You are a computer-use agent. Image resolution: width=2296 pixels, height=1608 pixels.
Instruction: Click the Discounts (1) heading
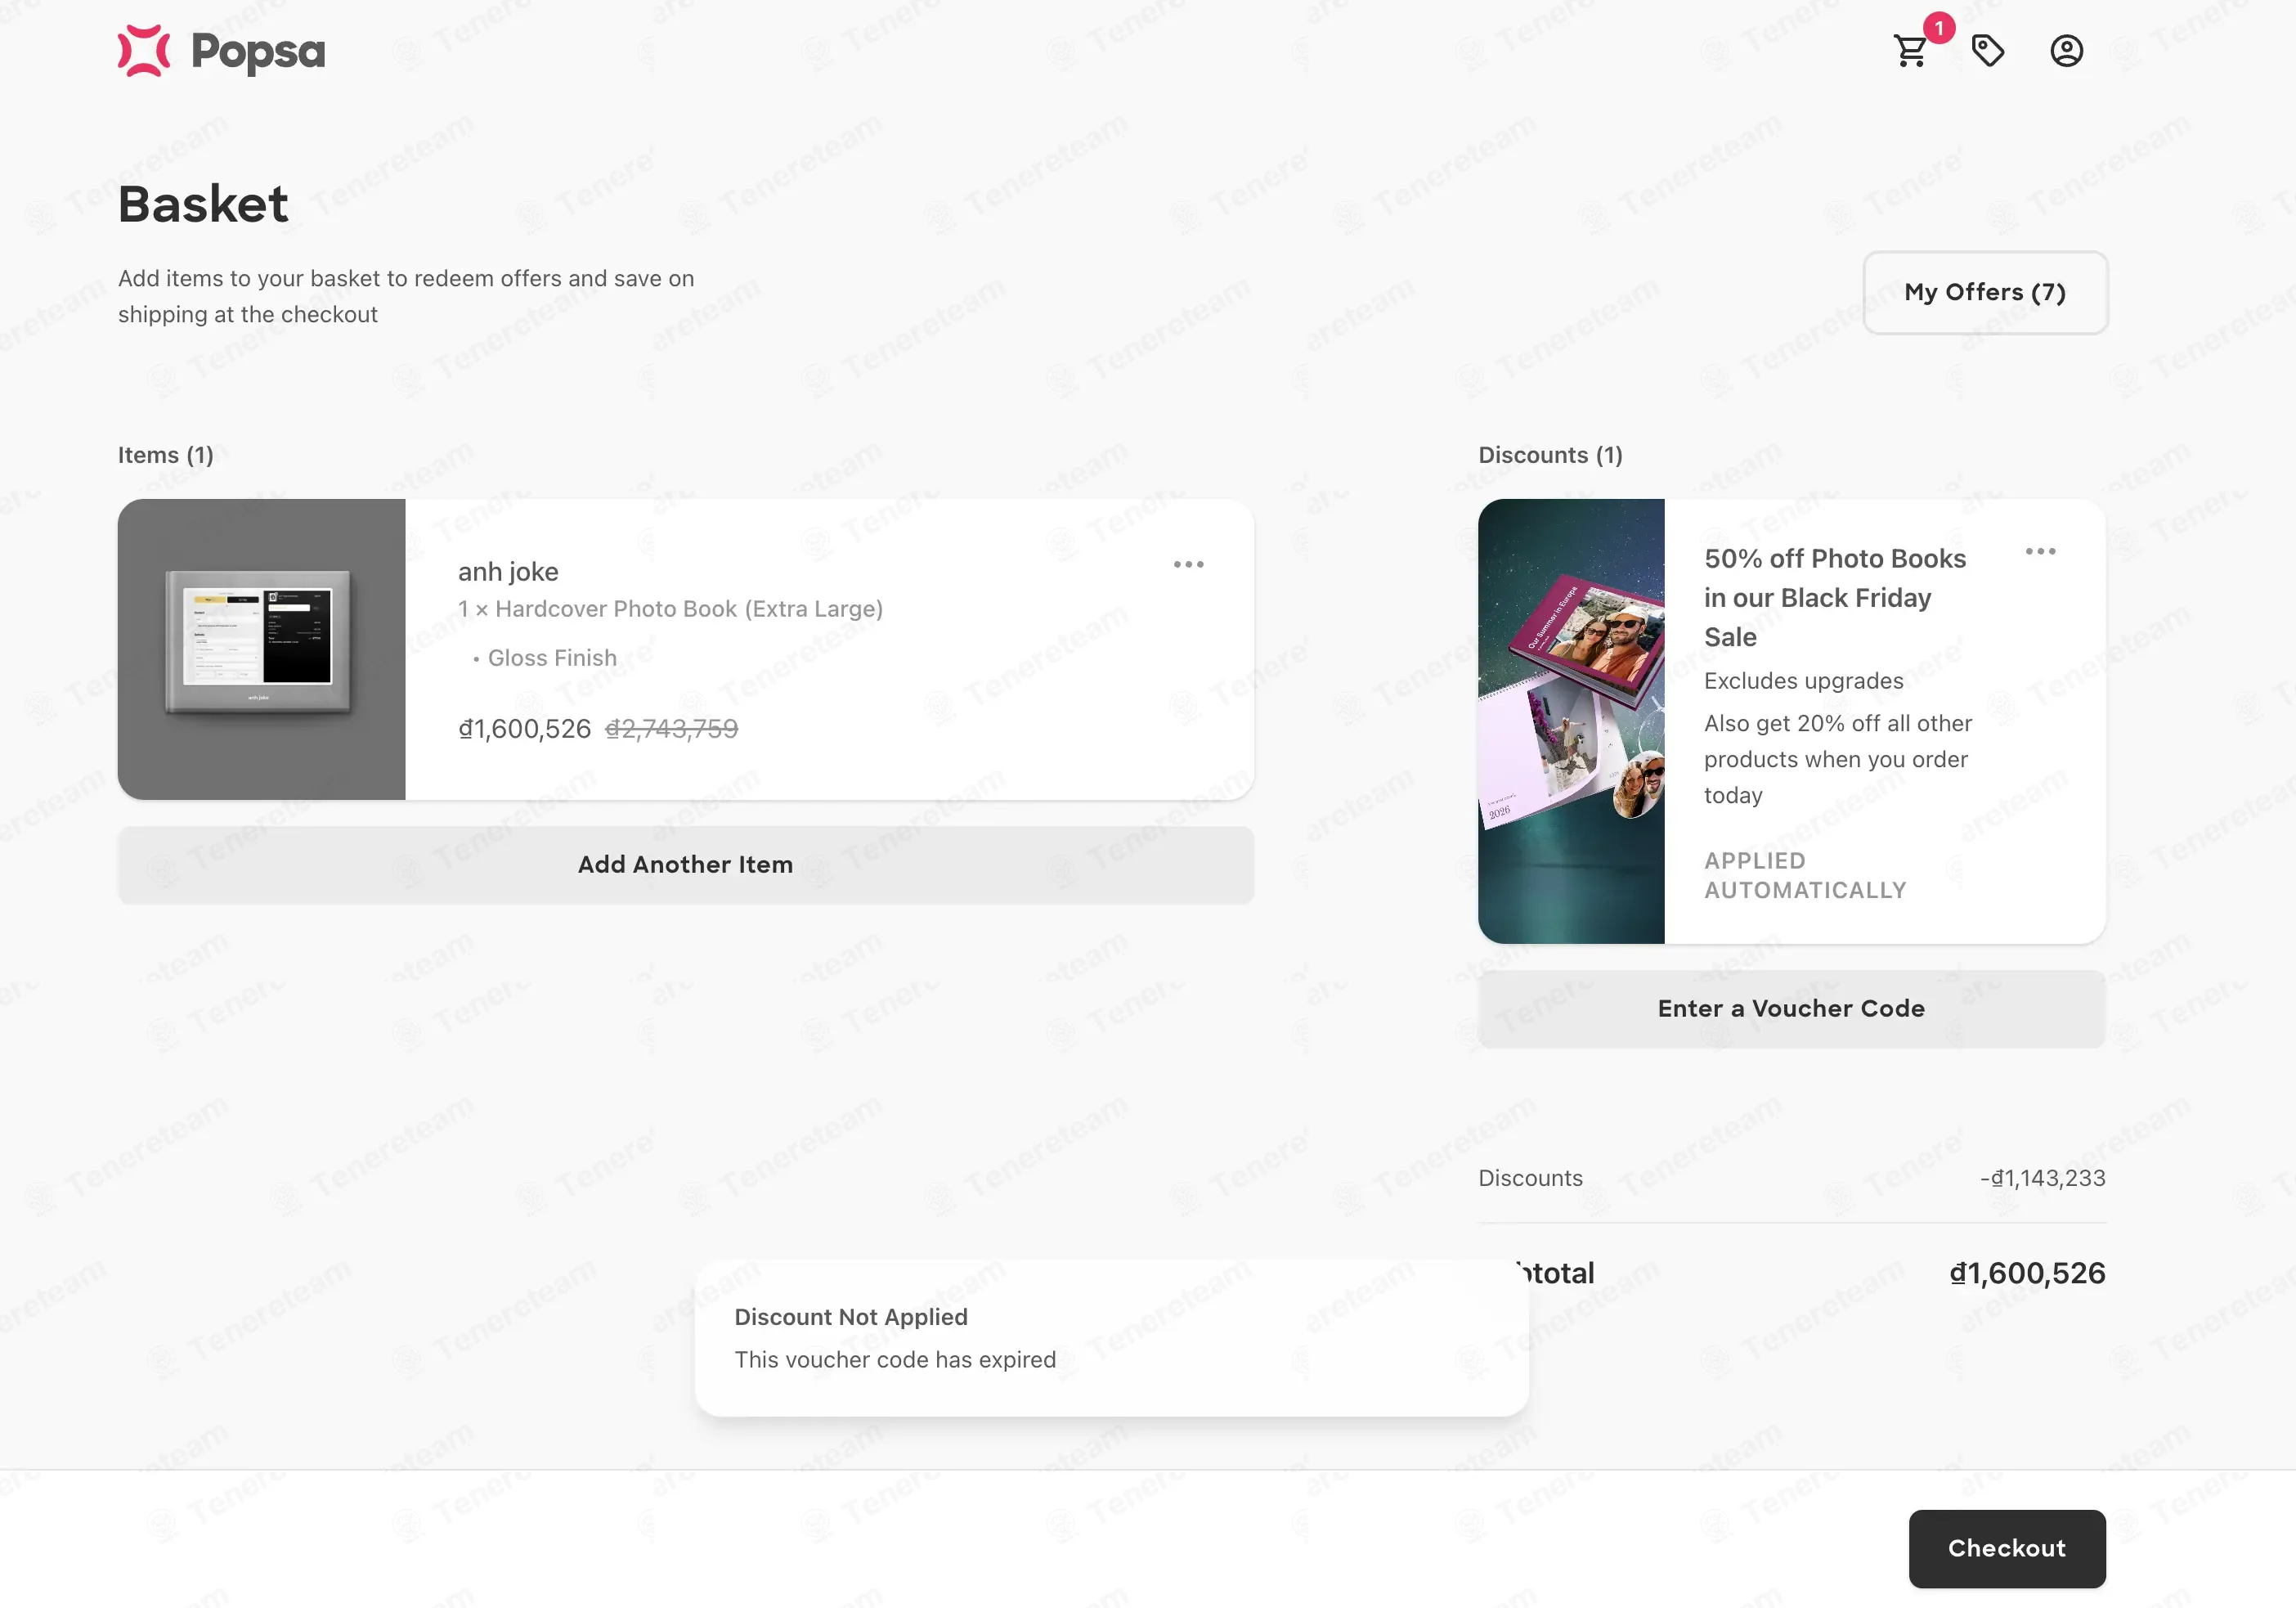pyautogui.click(x=1550, y=455)
